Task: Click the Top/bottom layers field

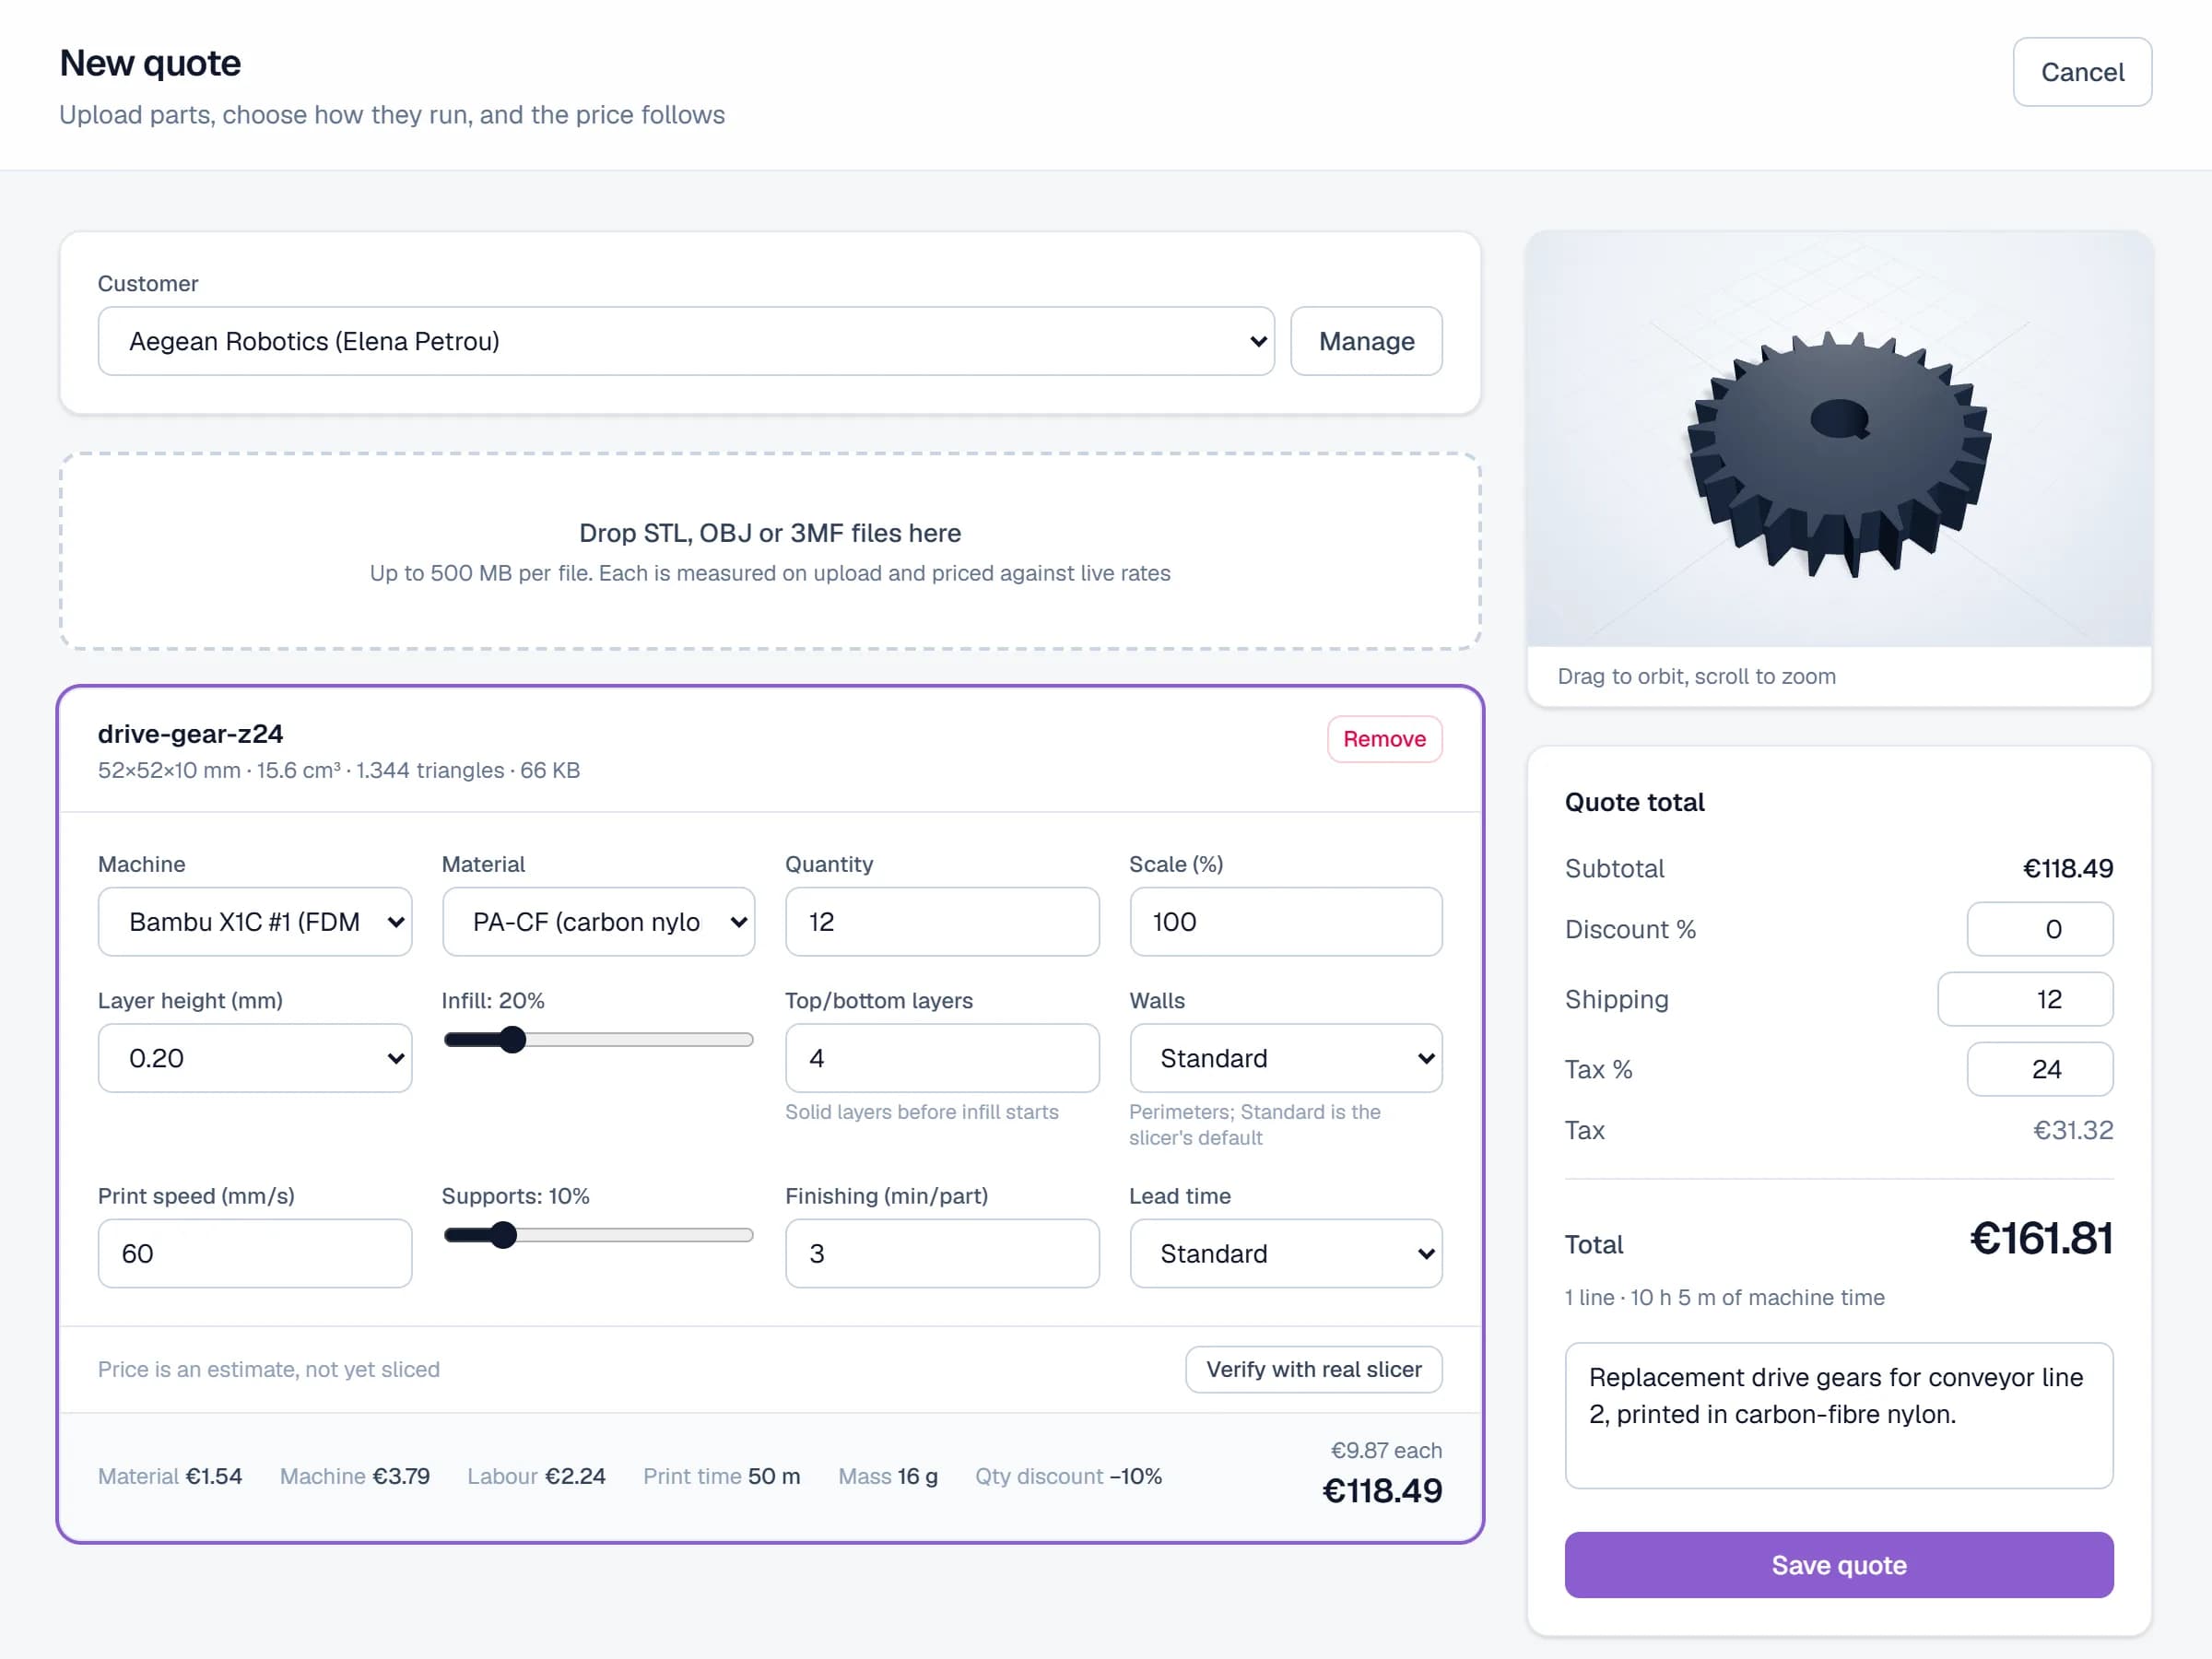Action: 942,1058
